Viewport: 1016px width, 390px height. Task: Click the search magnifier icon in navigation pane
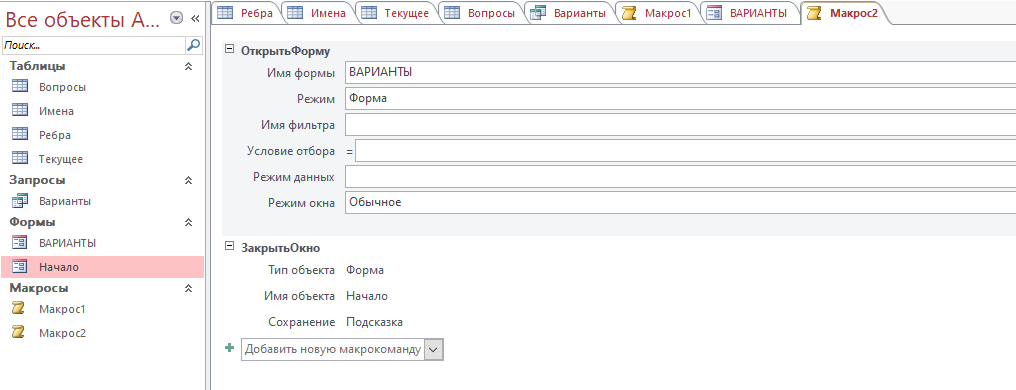point(193,45)
